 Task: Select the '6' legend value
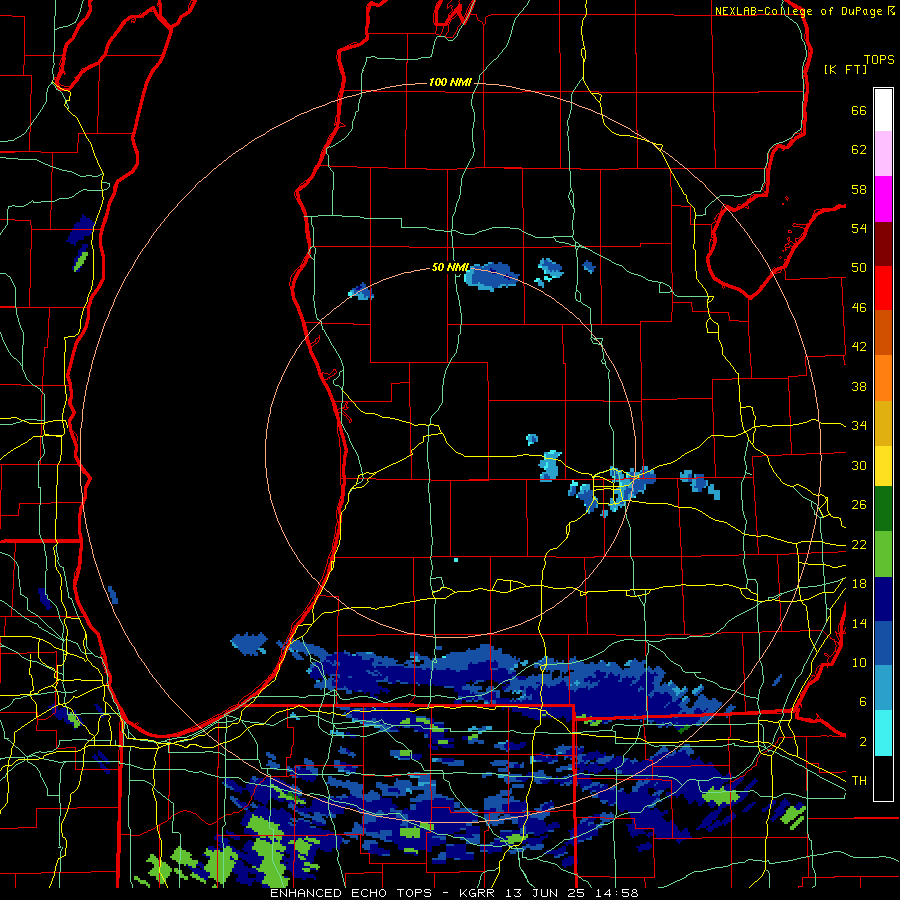tap(863, 702)
